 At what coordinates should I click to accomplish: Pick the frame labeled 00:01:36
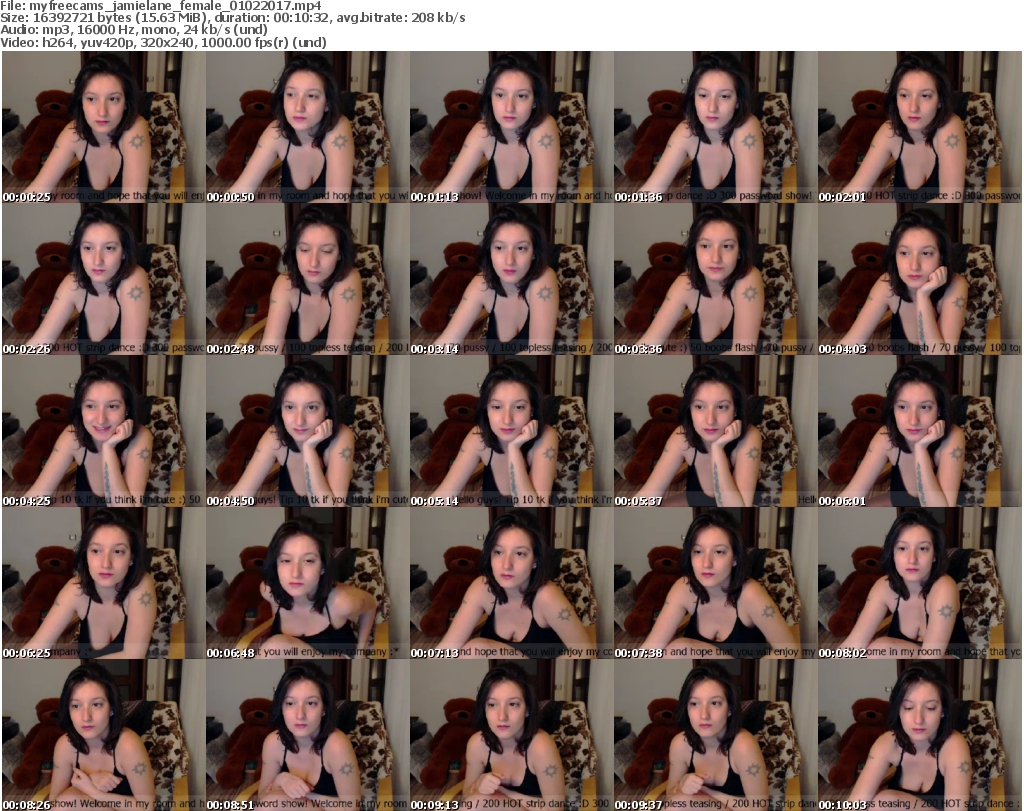[715, 127]
